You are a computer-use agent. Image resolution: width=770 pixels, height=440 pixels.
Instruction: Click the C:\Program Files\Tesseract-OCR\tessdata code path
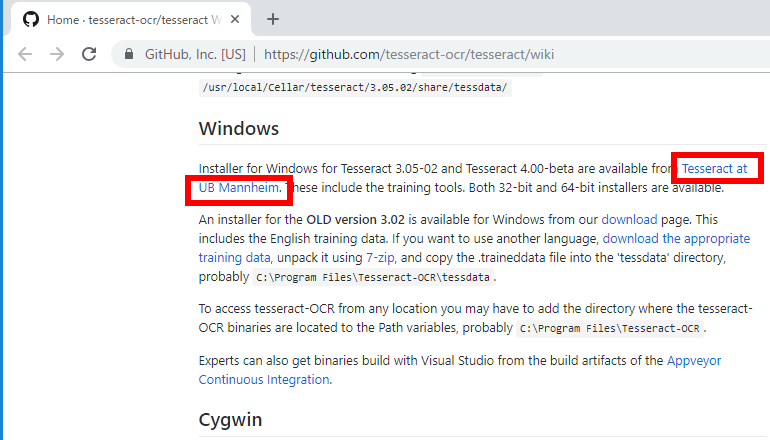coord(373,277)
